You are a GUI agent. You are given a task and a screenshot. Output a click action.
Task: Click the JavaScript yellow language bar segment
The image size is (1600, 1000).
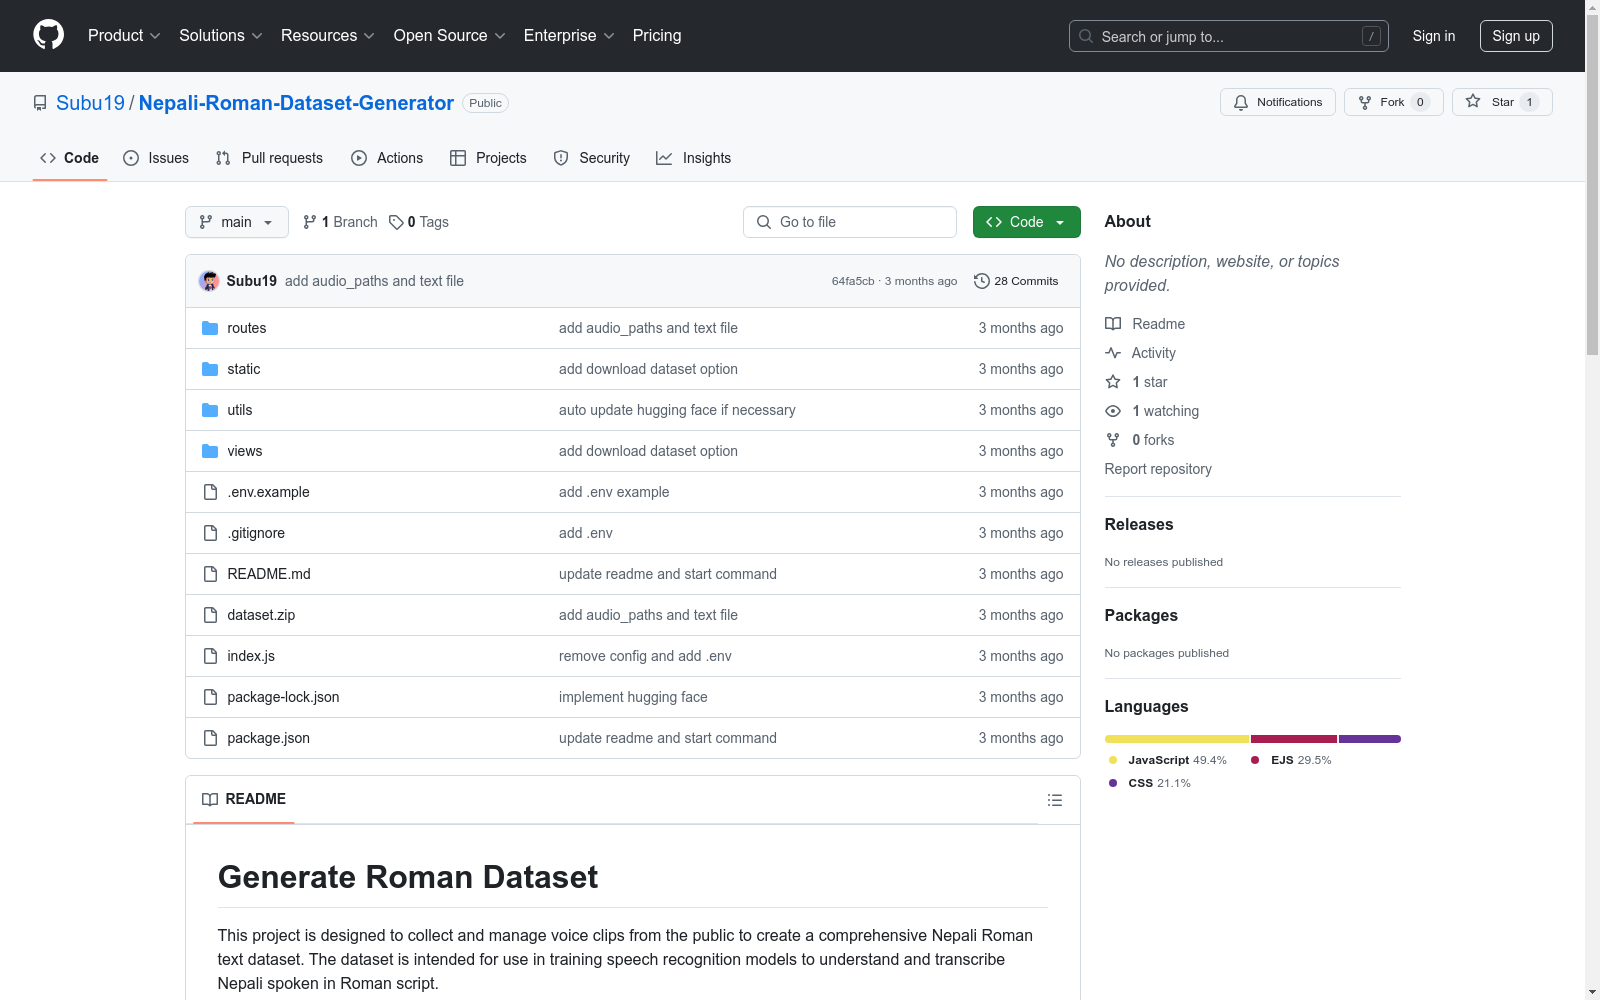point(1177,739)
